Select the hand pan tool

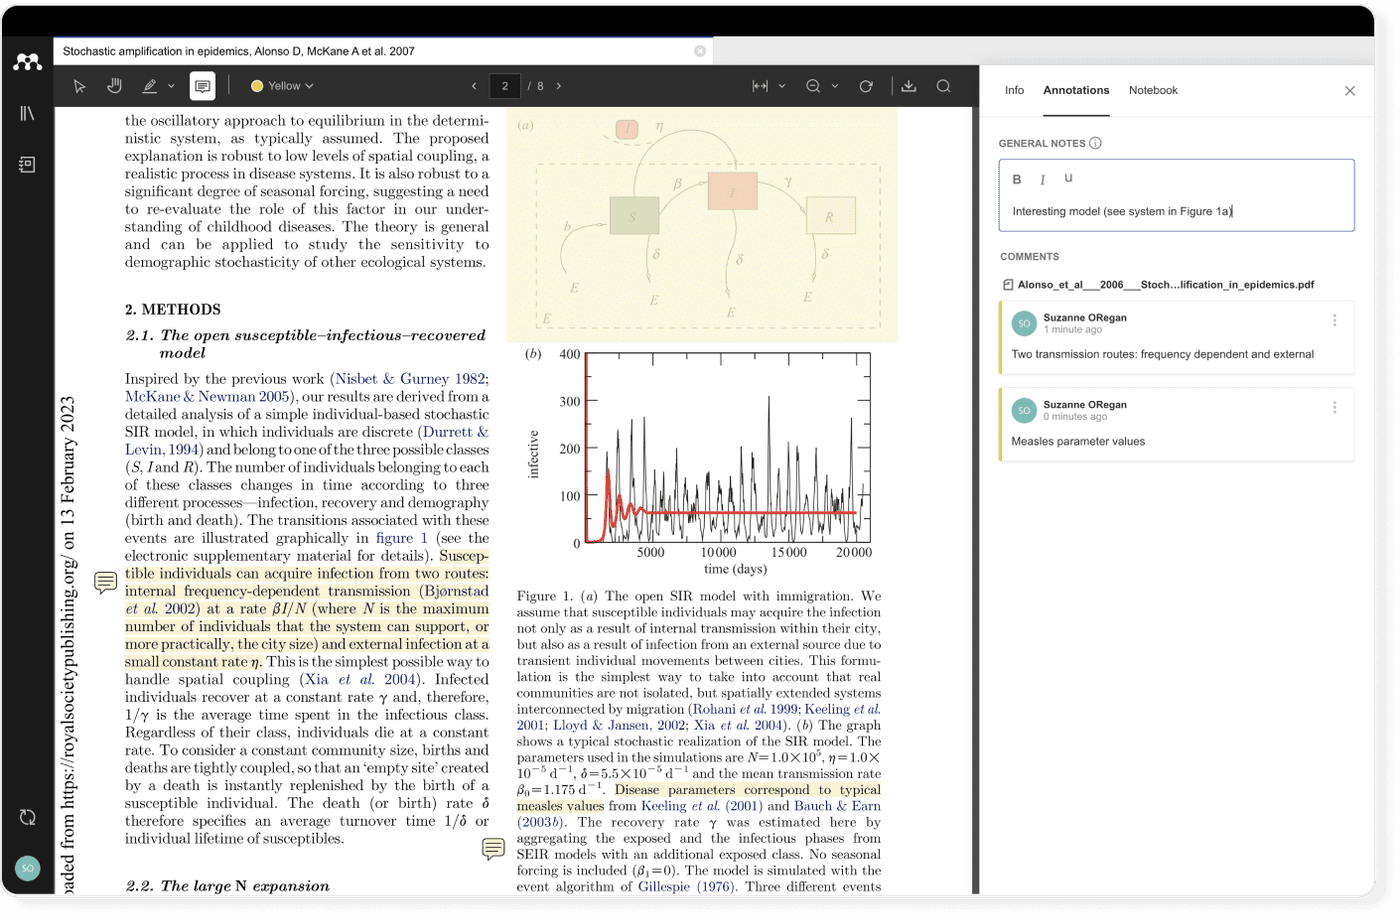[114, 85]
